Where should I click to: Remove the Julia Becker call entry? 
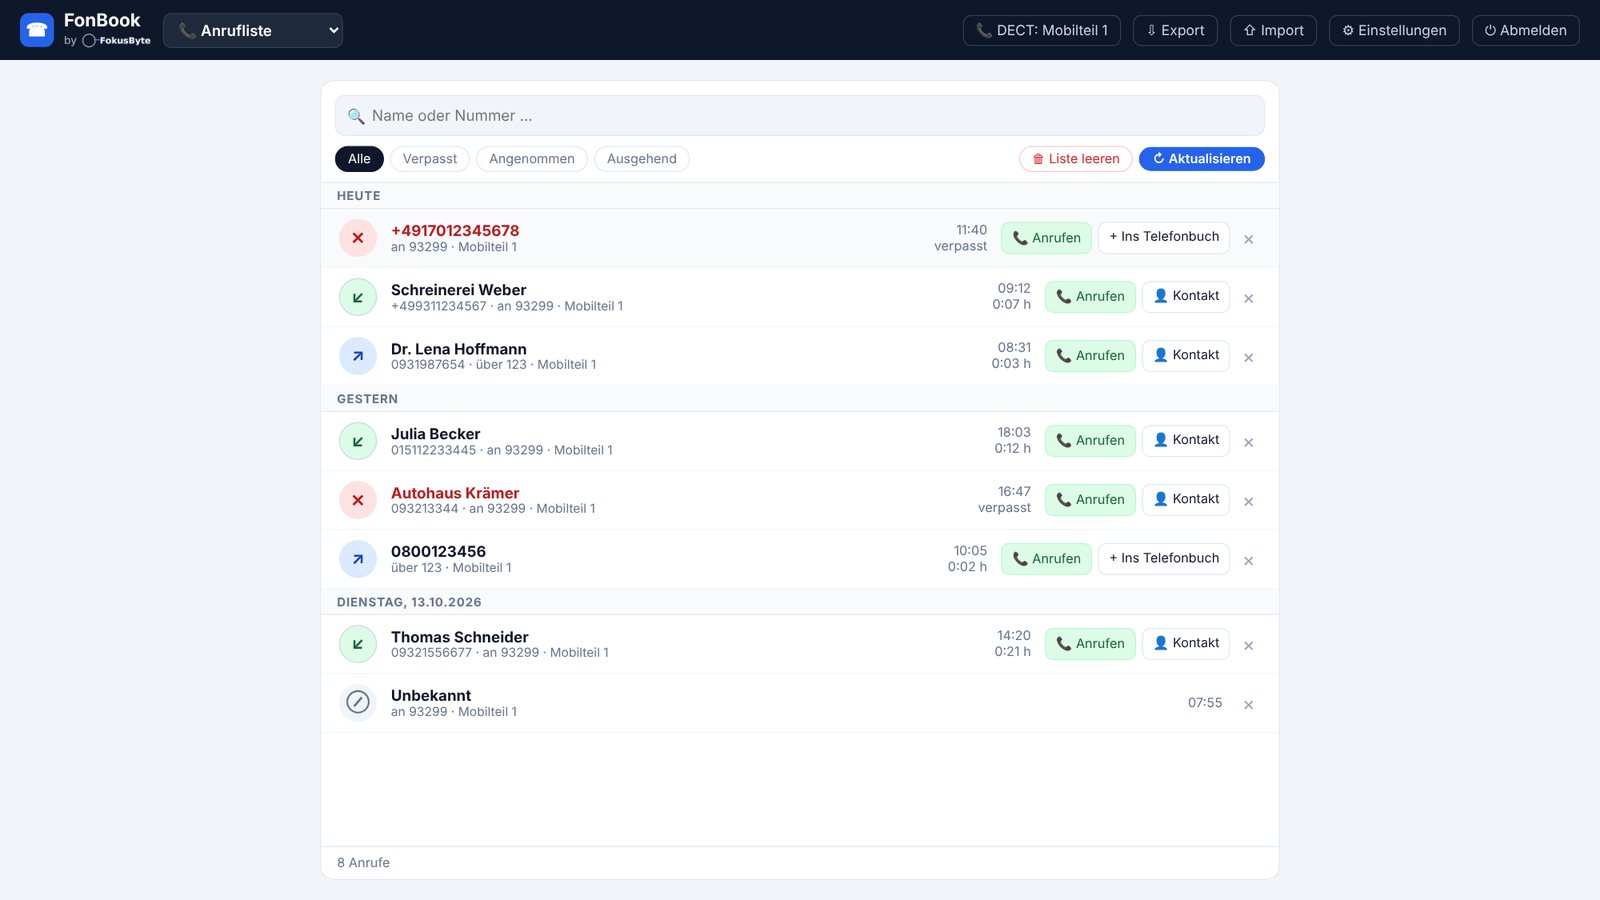click(x=1248, y=442)
